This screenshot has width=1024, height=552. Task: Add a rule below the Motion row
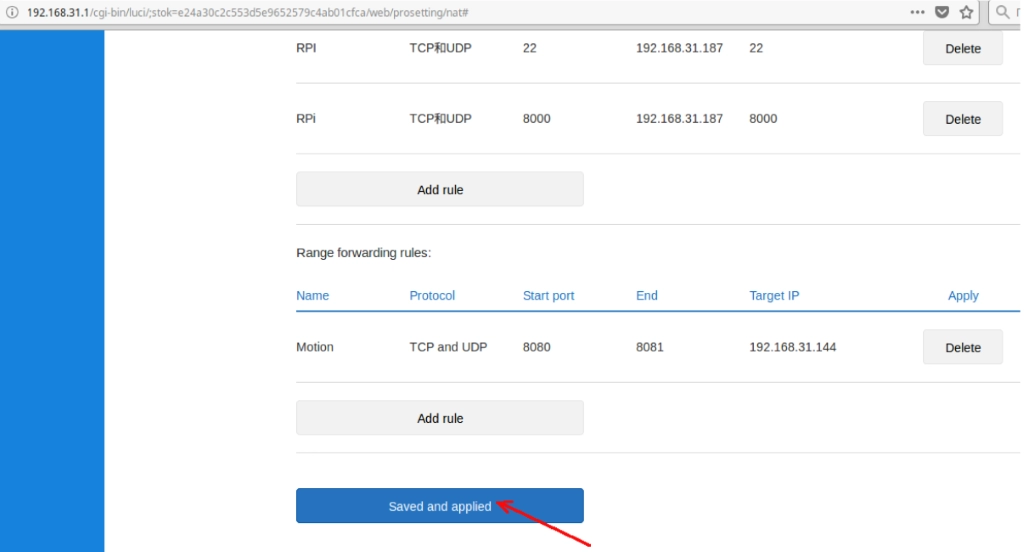click(x=440, y=418)
